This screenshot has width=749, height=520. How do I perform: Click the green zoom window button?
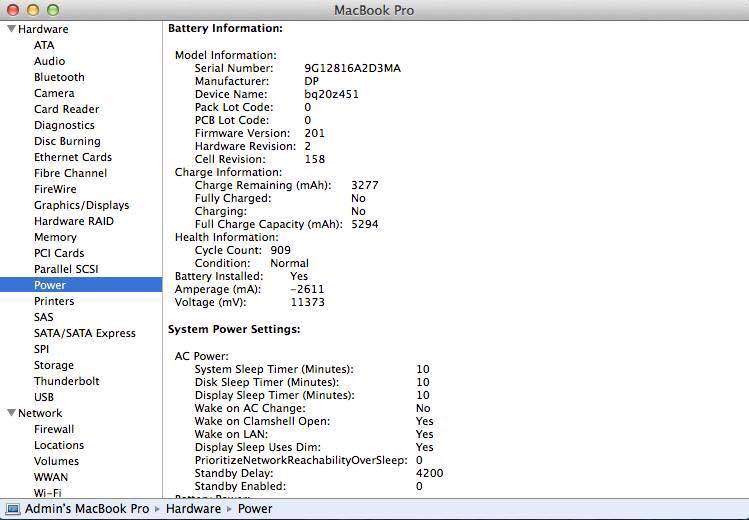[53, 10]
